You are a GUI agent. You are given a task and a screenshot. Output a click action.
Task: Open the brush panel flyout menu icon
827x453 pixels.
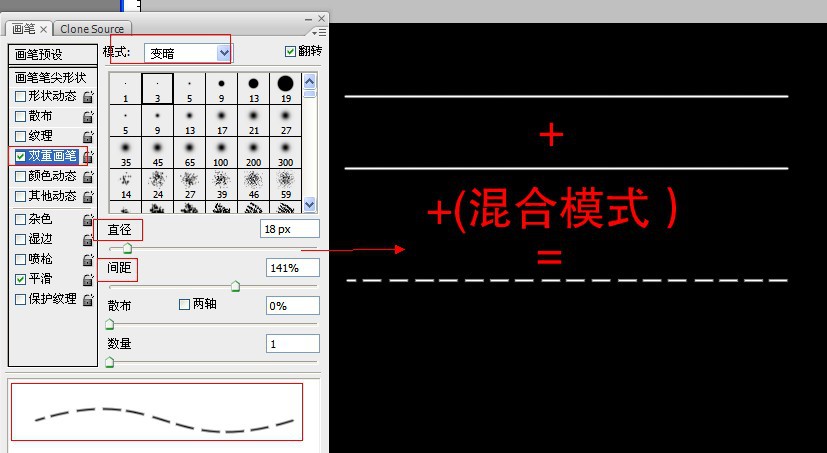[x=319, y=33]
